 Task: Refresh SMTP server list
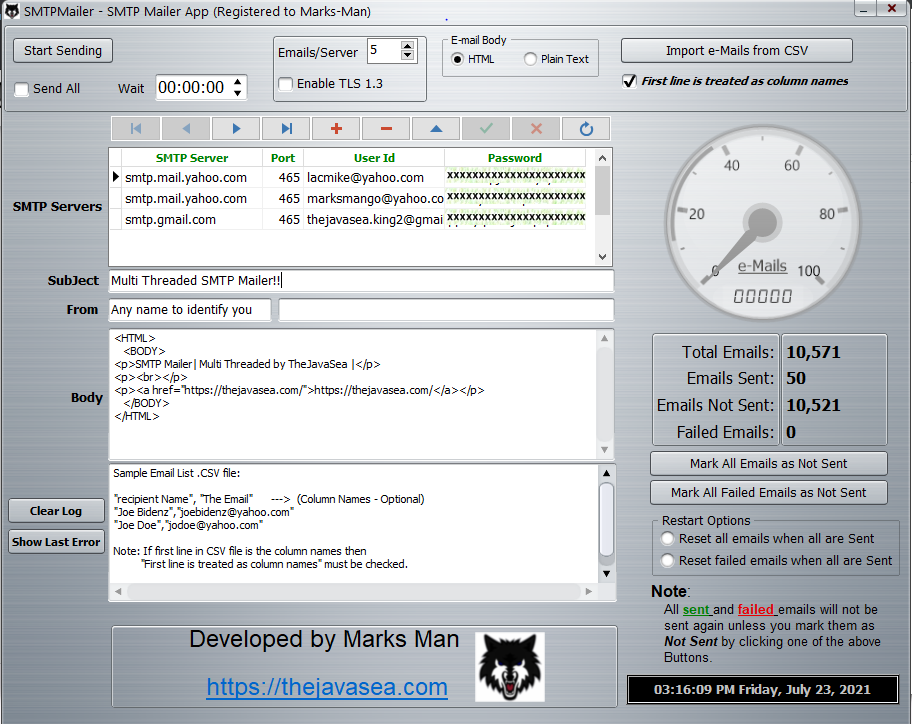click(586, 129)
